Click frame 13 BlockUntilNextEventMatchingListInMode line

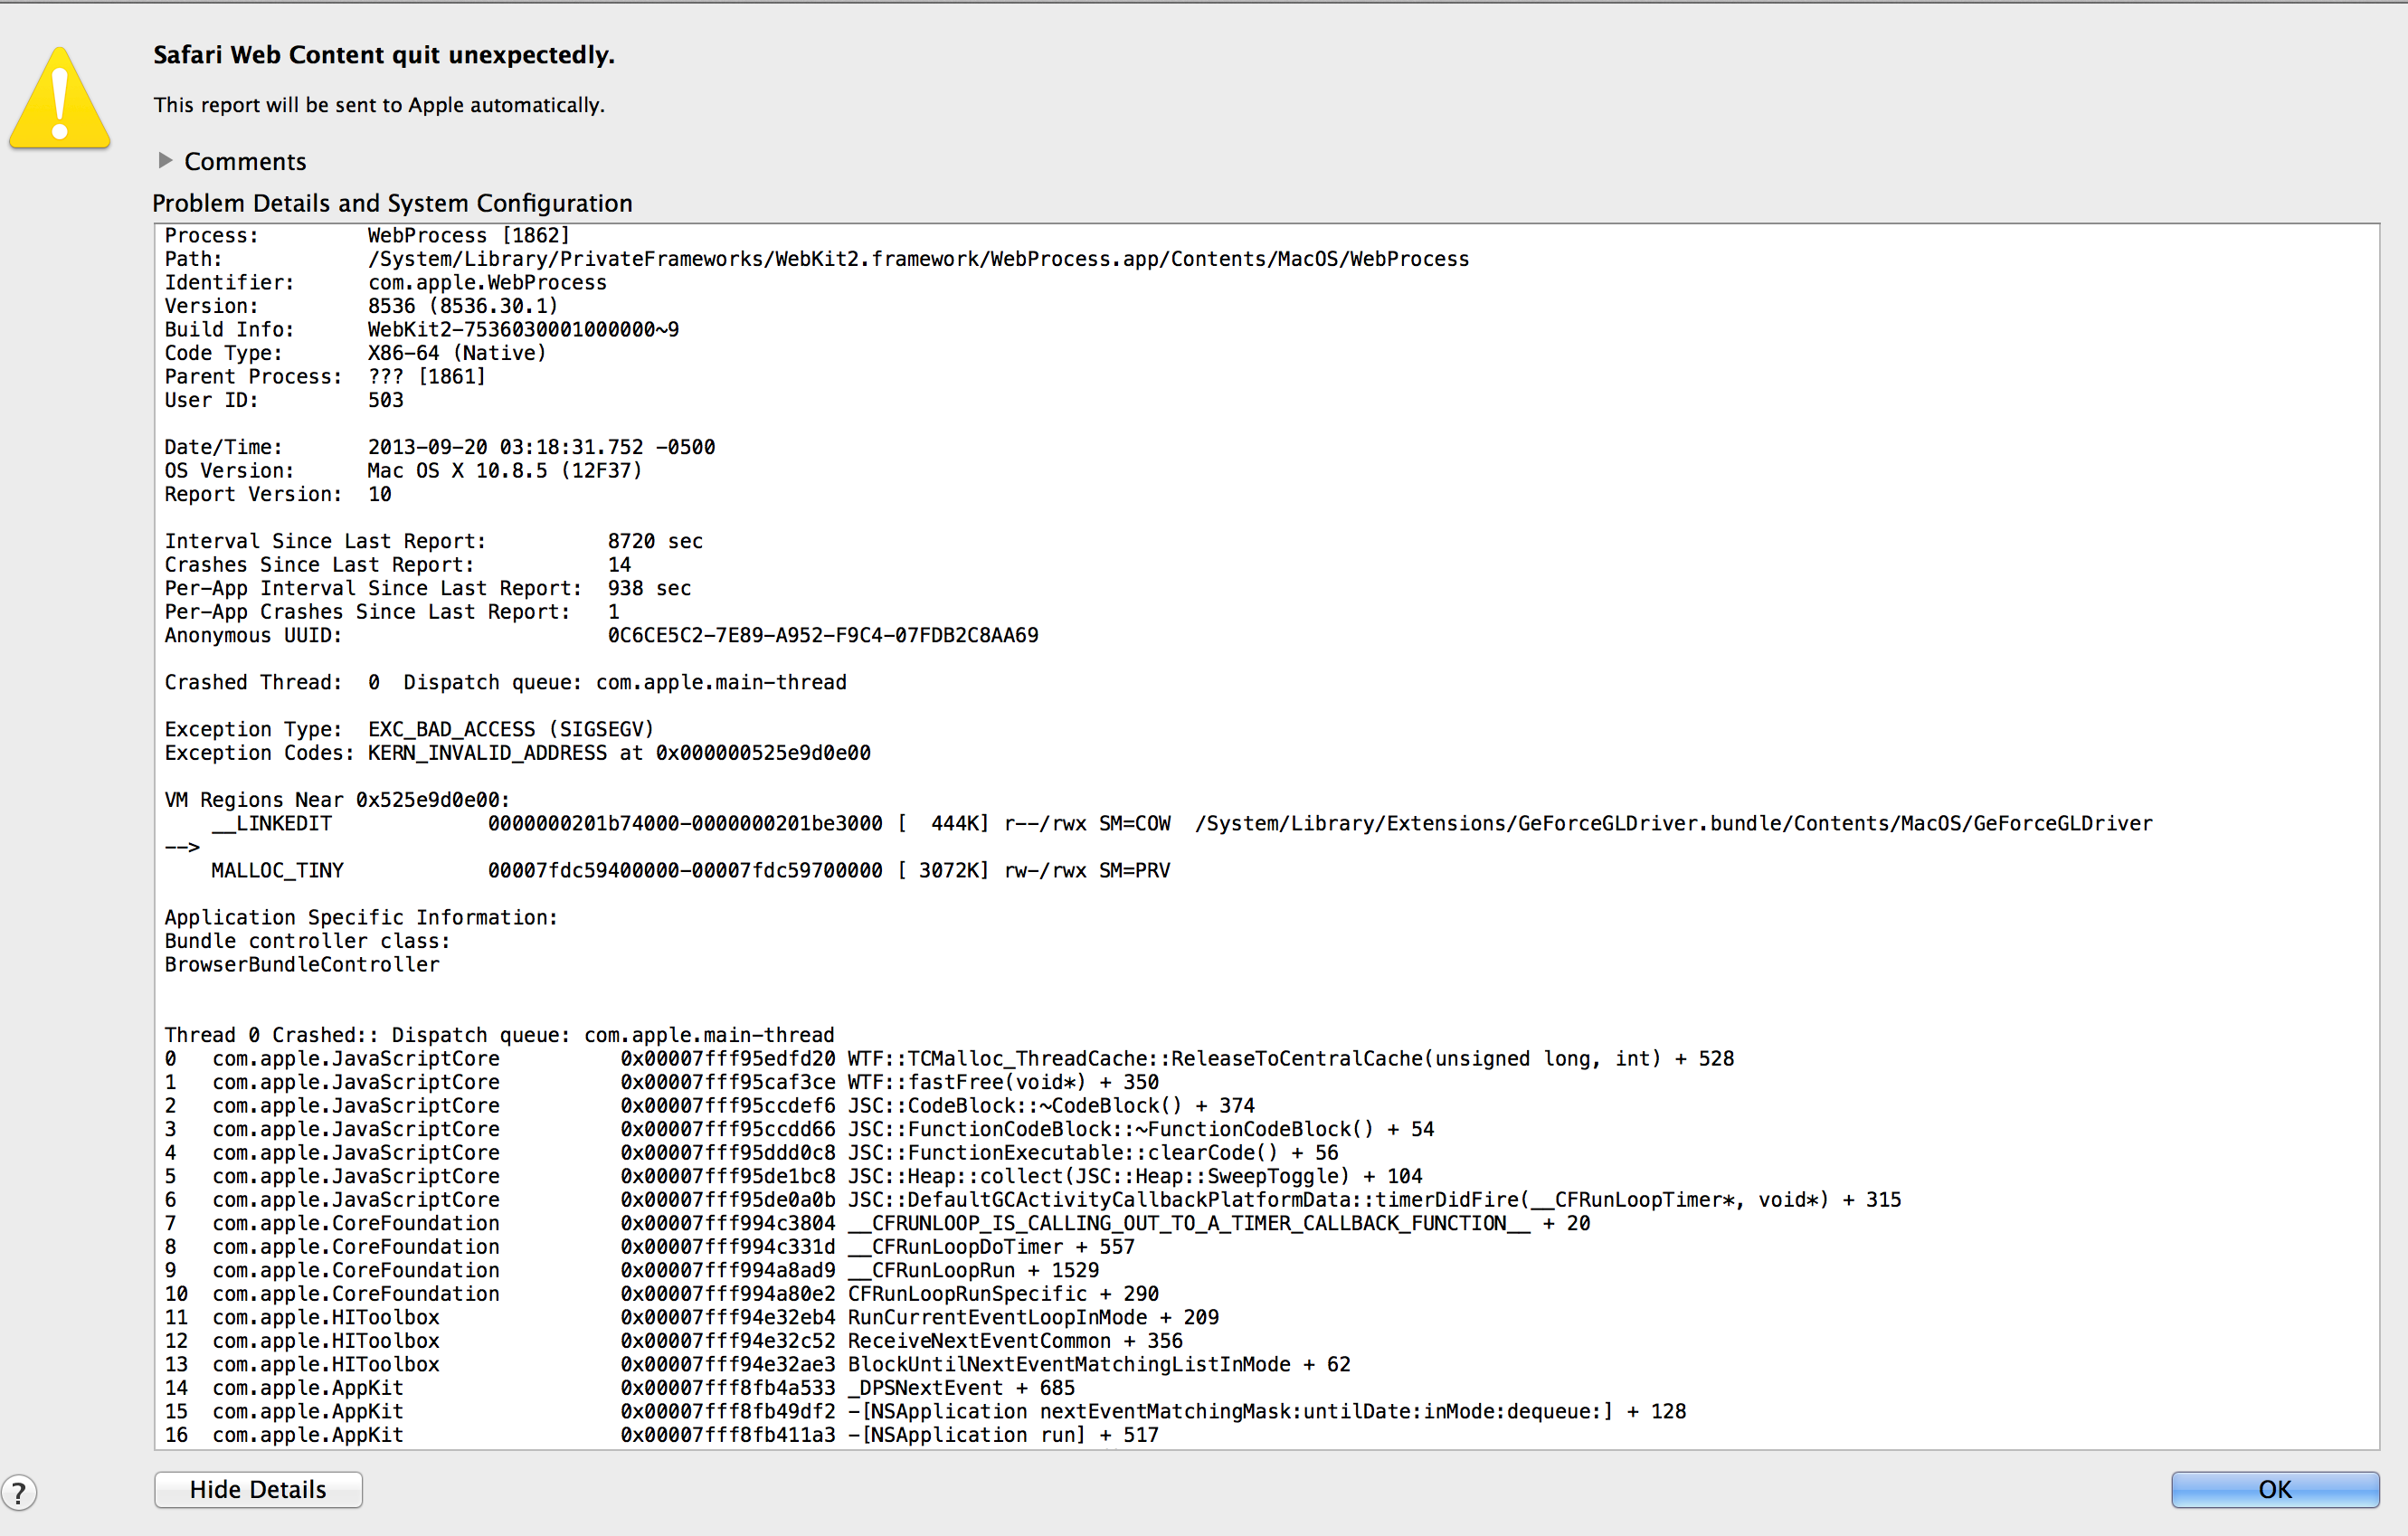758,1364
